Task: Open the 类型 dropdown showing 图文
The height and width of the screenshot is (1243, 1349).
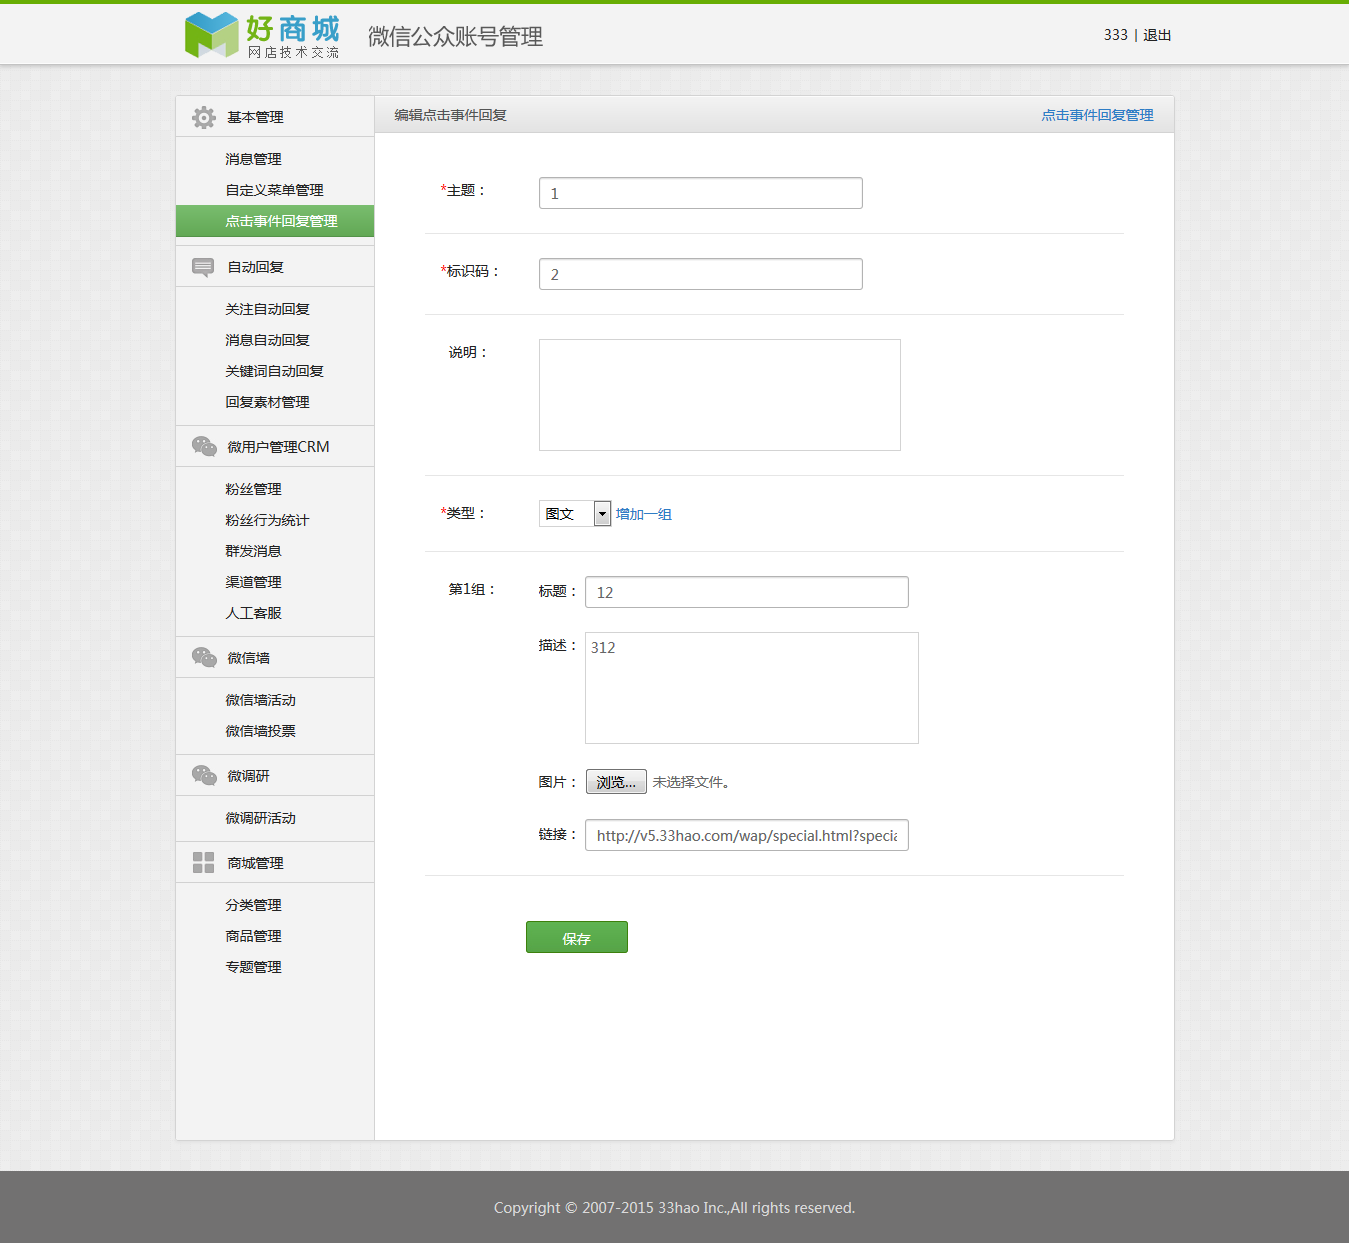Action: [x=575, y=514]
